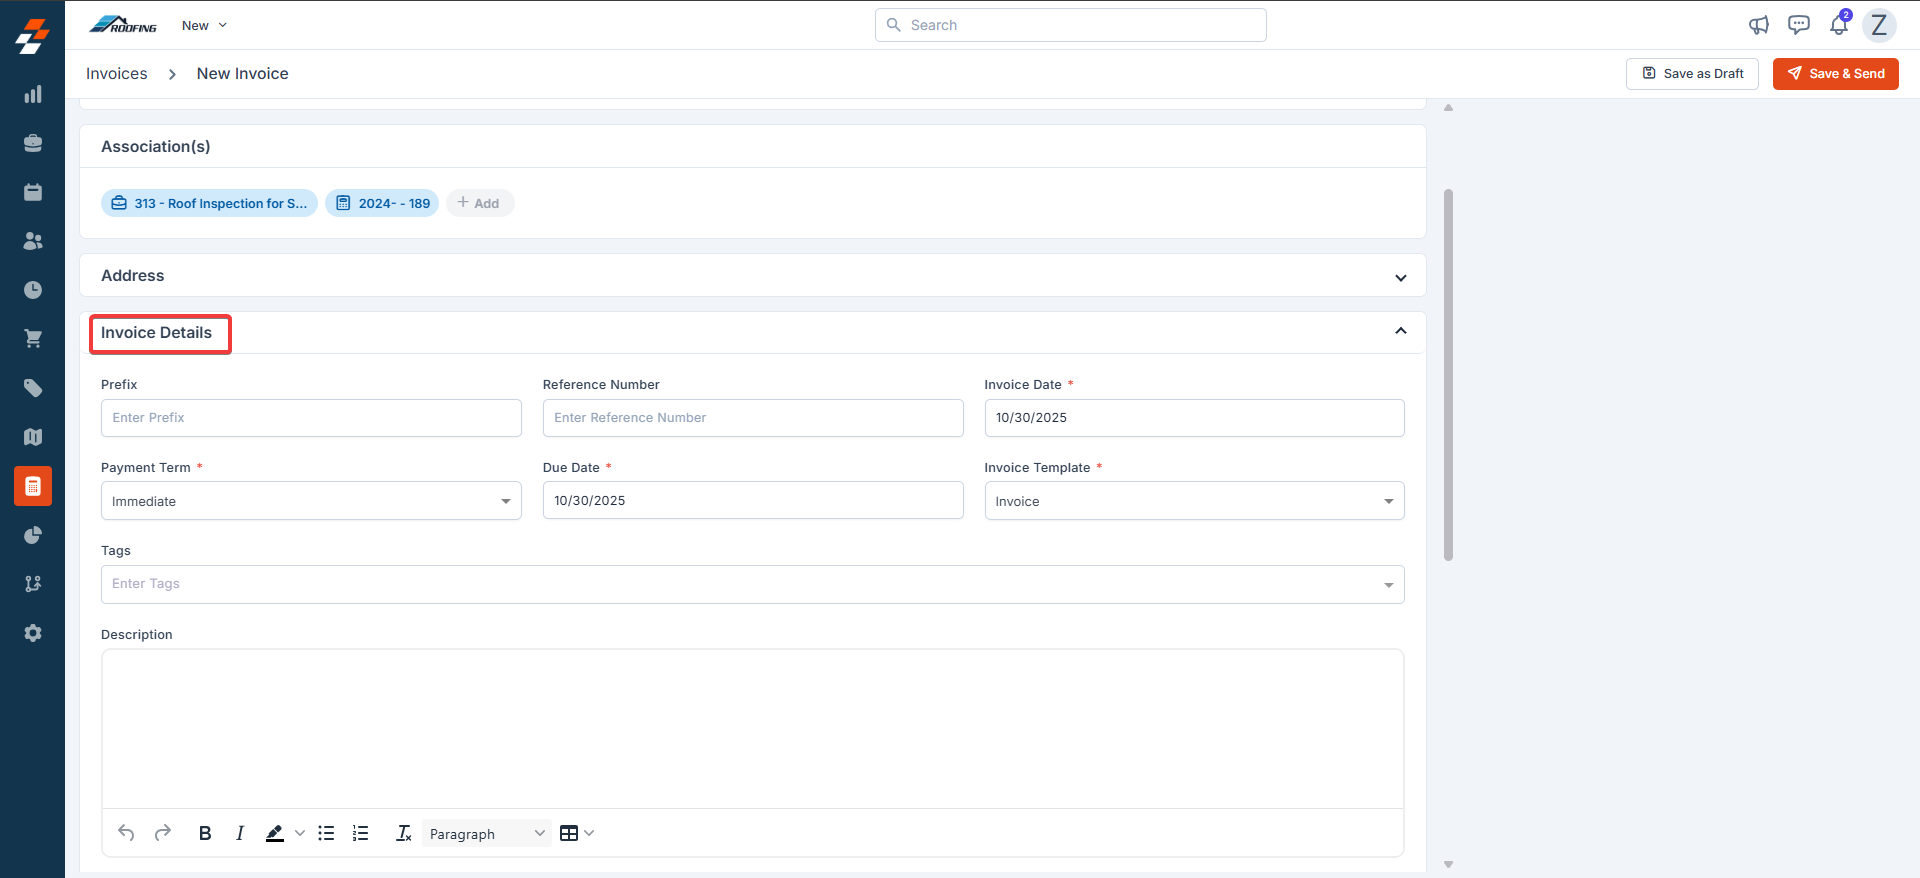Image resolution: width=1920 pixels, height=878 pixels.
Task: Open the chat messages icon
Action: pyautogui.click(x=1799, y=25)
